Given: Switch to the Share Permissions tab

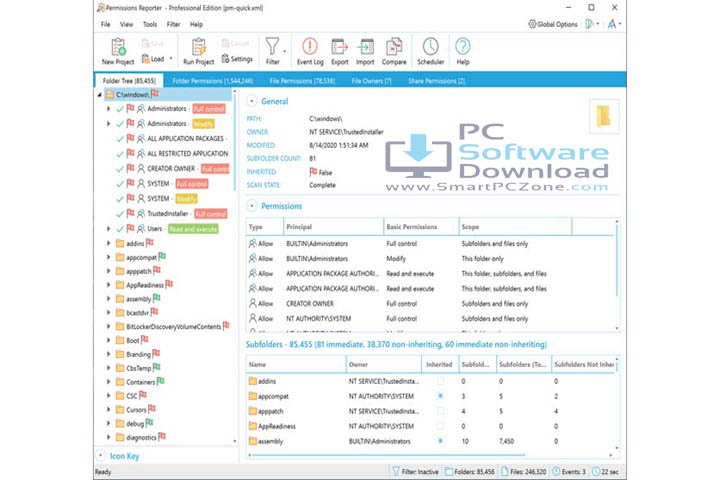Looking at the screenshot, I should [x=436, y=81].
